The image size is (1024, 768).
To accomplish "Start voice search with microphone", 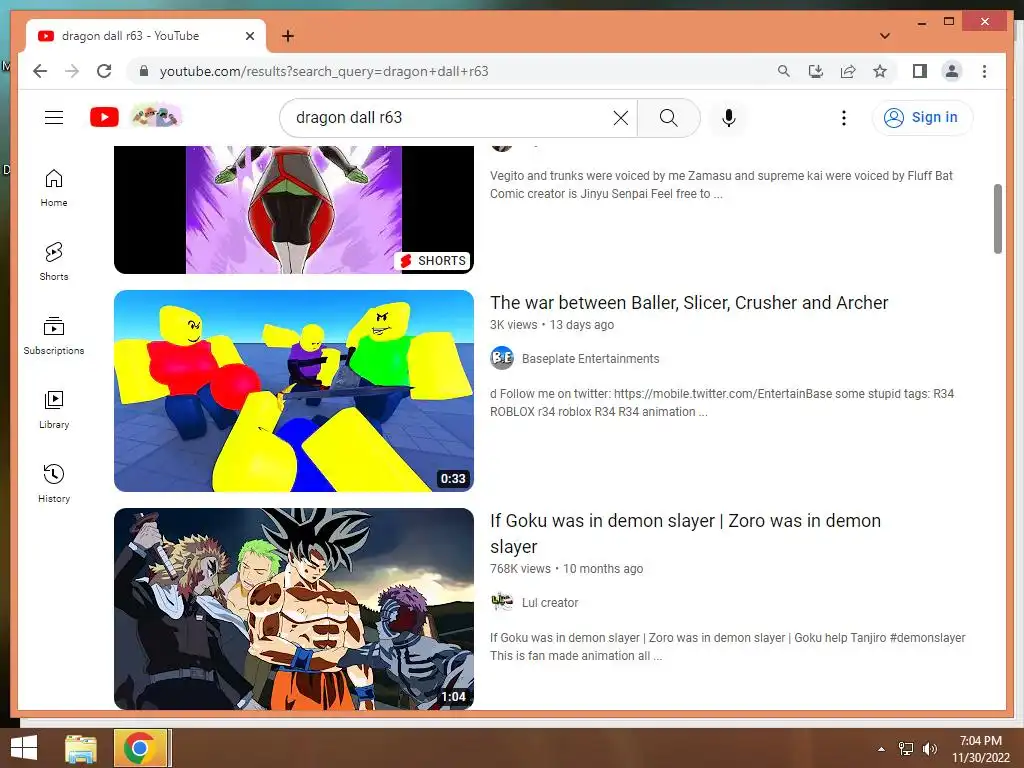I will (729, 118).
